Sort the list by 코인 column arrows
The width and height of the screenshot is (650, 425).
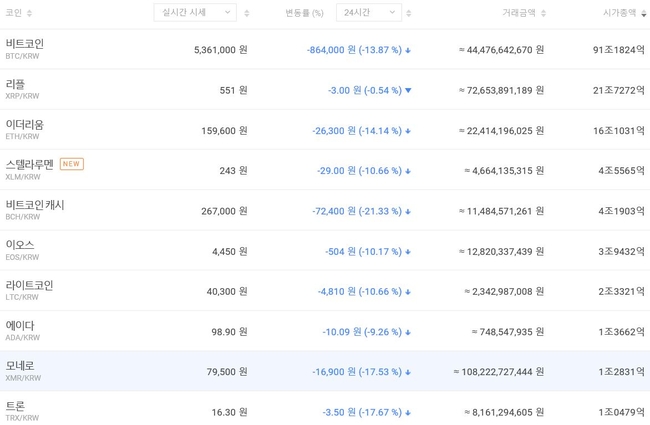coord(29,13)
